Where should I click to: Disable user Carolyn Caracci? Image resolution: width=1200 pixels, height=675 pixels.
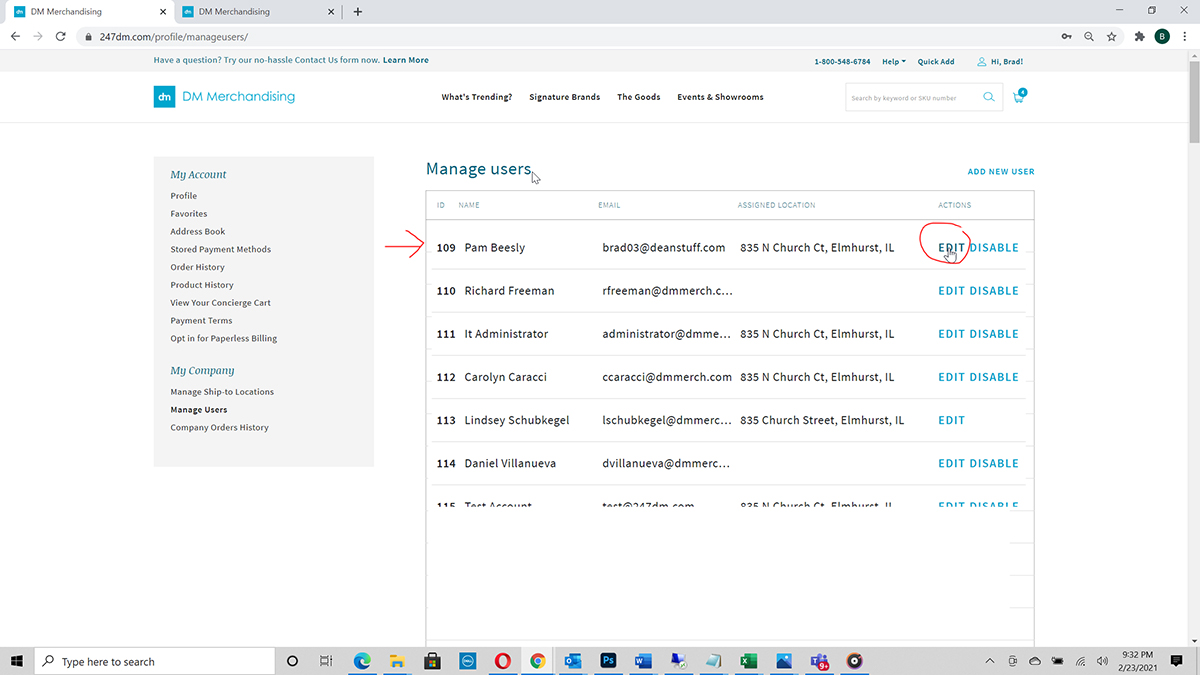point(994,377)
